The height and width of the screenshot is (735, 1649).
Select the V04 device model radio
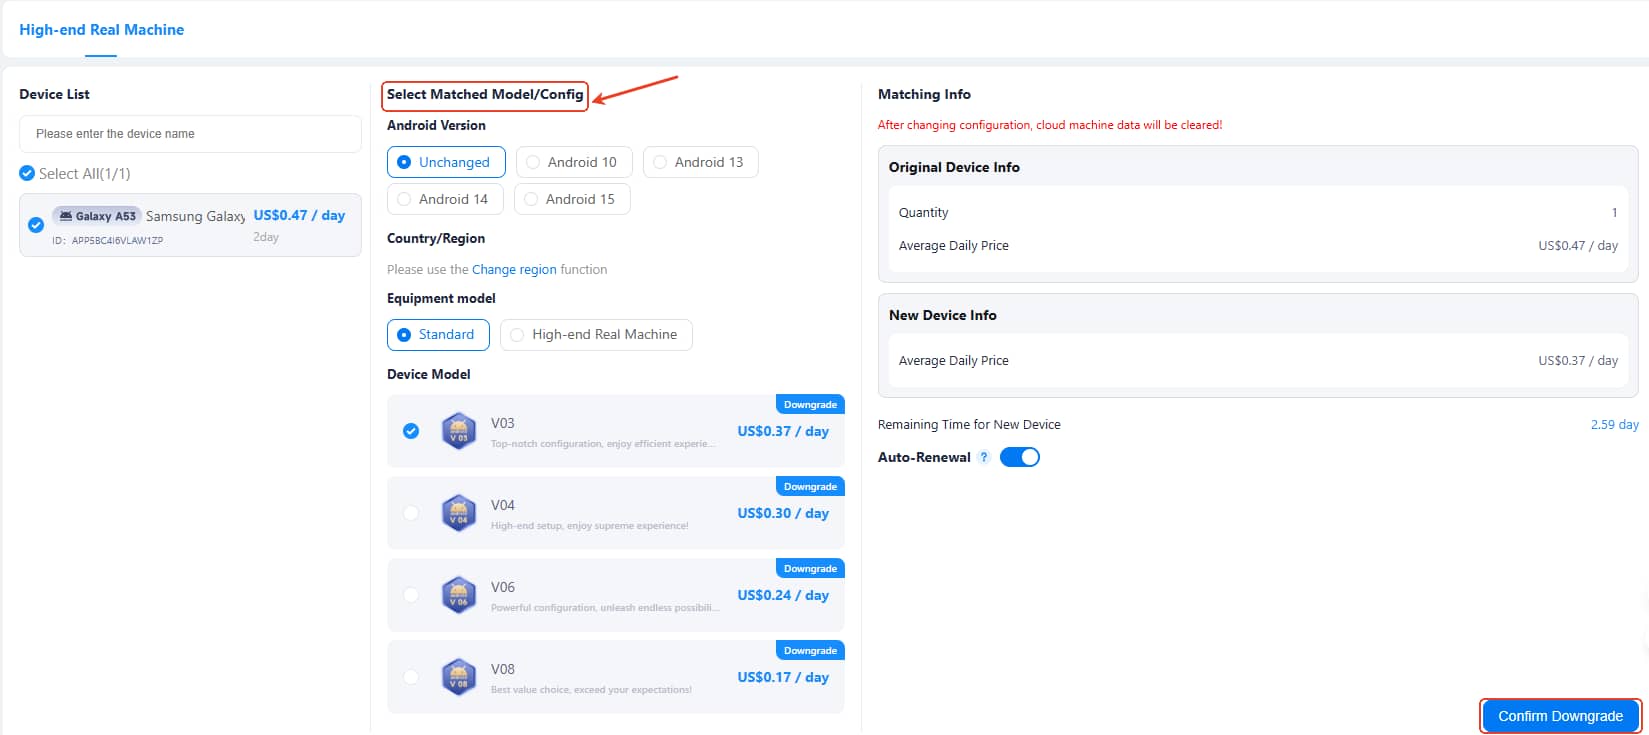411,513
